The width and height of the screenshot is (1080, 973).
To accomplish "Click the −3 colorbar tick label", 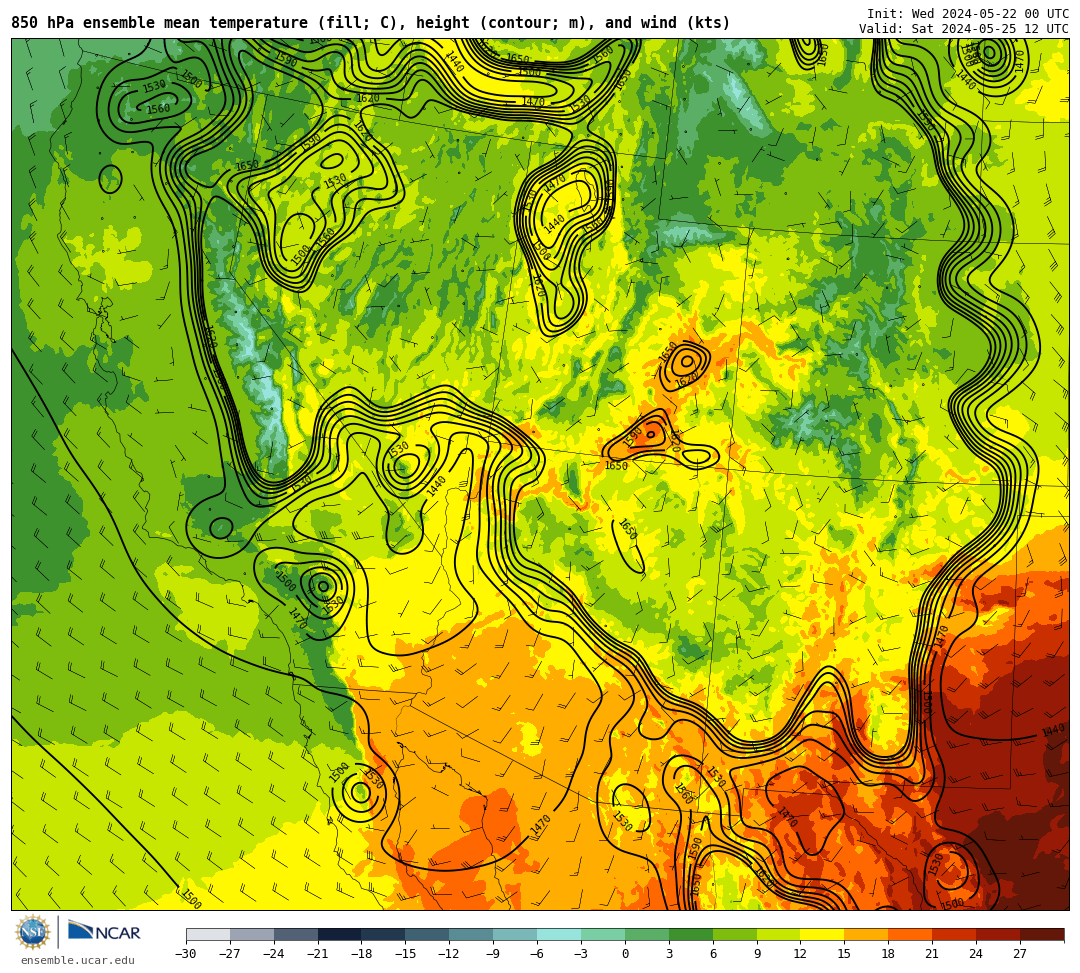I will (x=581, y=954).
